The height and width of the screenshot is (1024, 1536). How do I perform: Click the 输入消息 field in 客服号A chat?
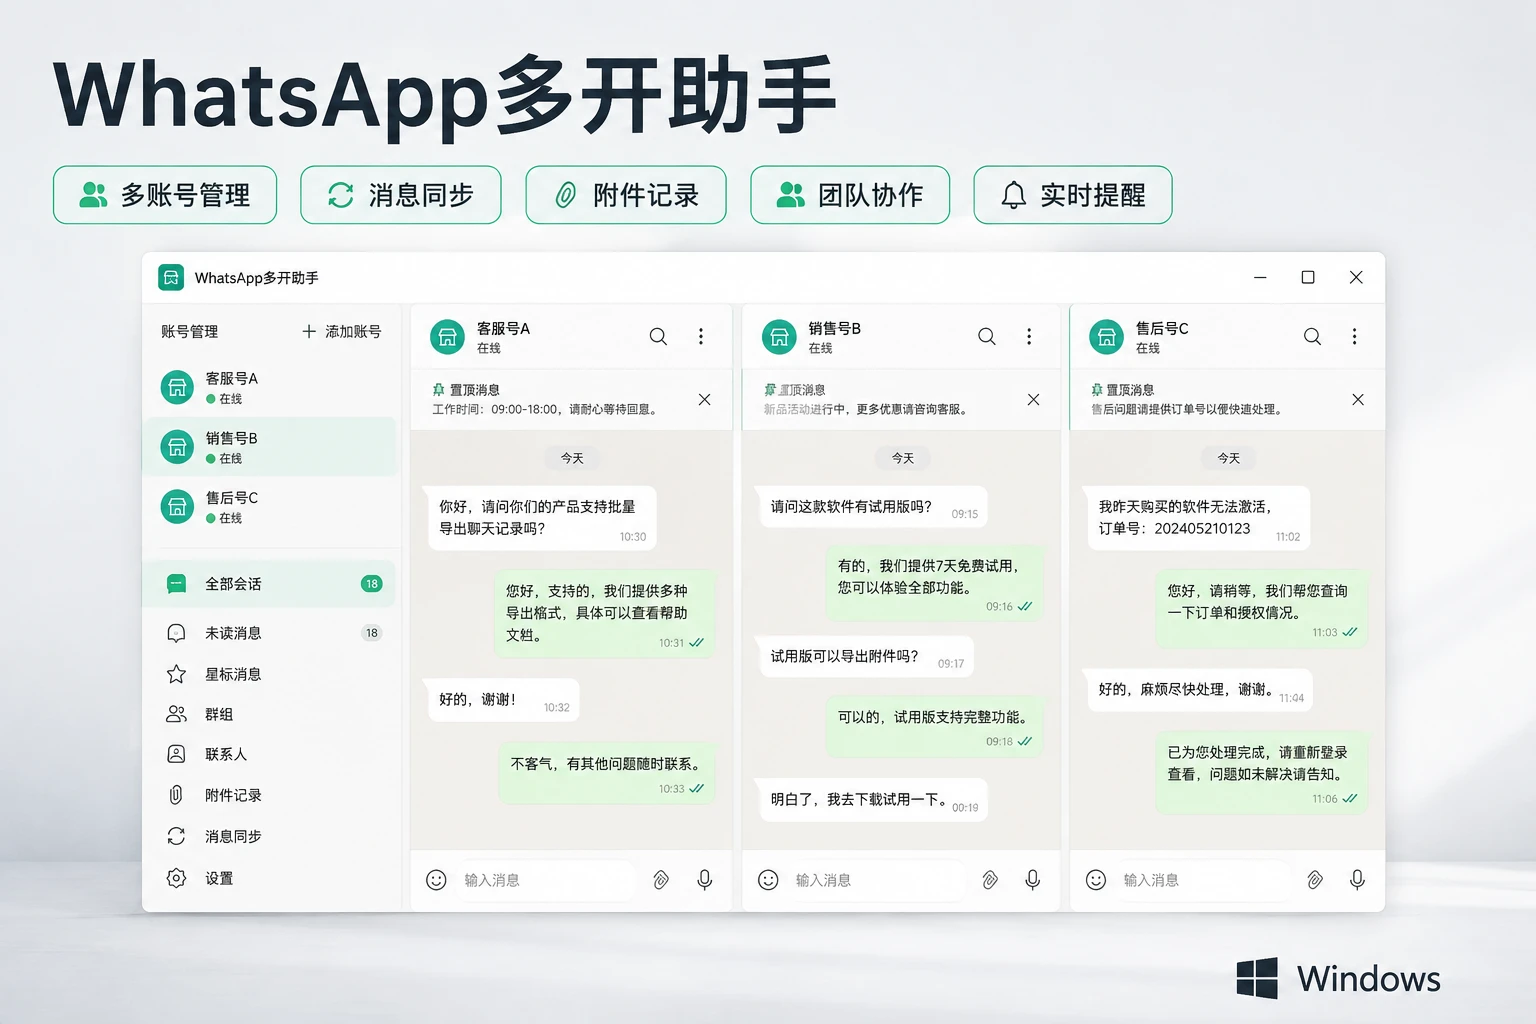click(x=547, y=880)
